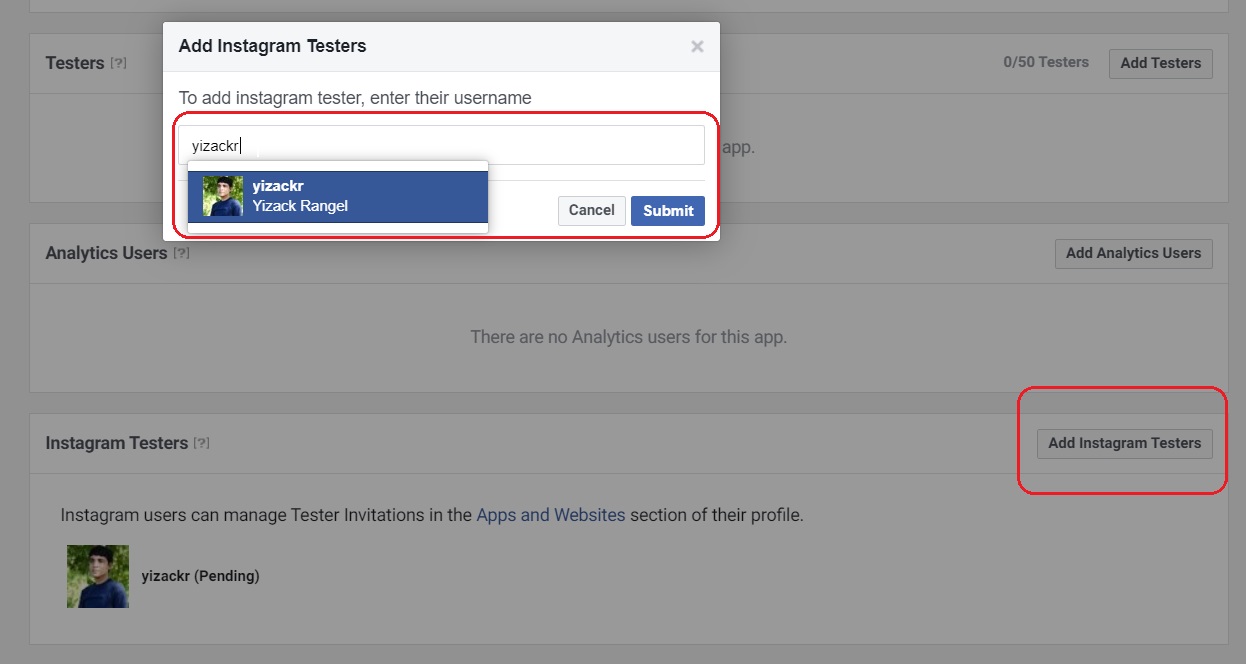Click the Instagram Testers section heading
Viewport: 1246px width, 664px height.
point(117,443)
